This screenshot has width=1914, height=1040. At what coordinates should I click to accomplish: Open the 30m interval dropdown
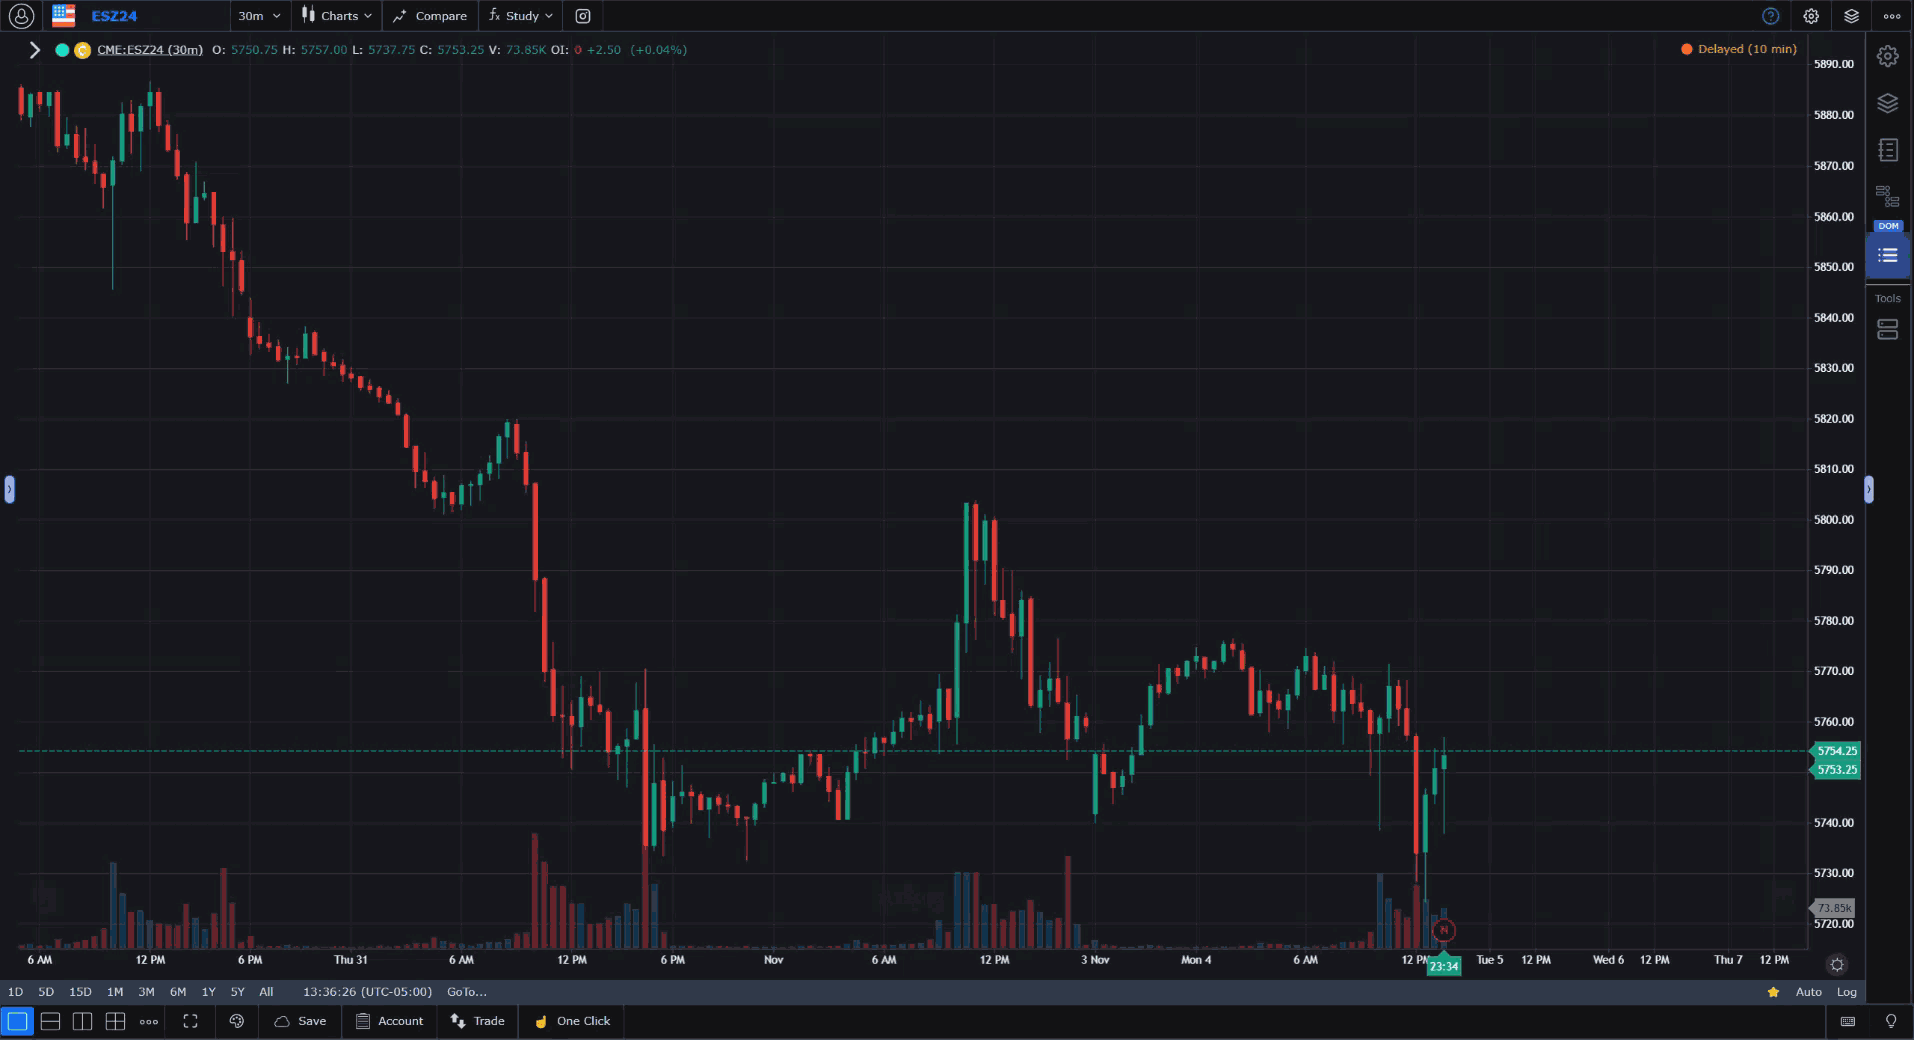tap(259, 16)
